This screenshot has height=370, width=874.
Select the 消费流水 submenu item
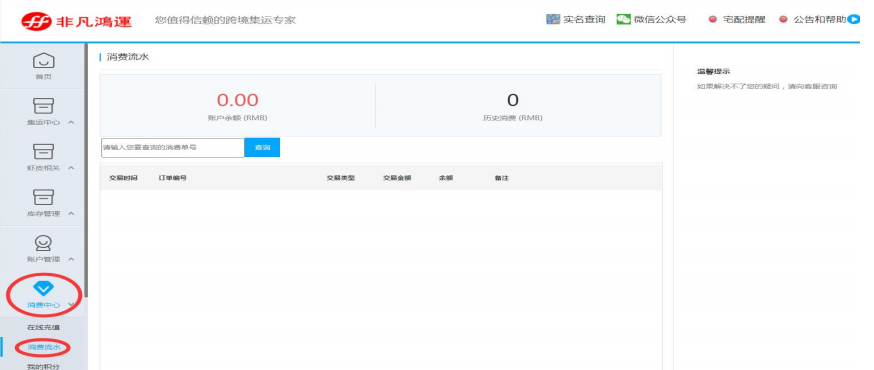pyautogui.click(x=43, y=347)
